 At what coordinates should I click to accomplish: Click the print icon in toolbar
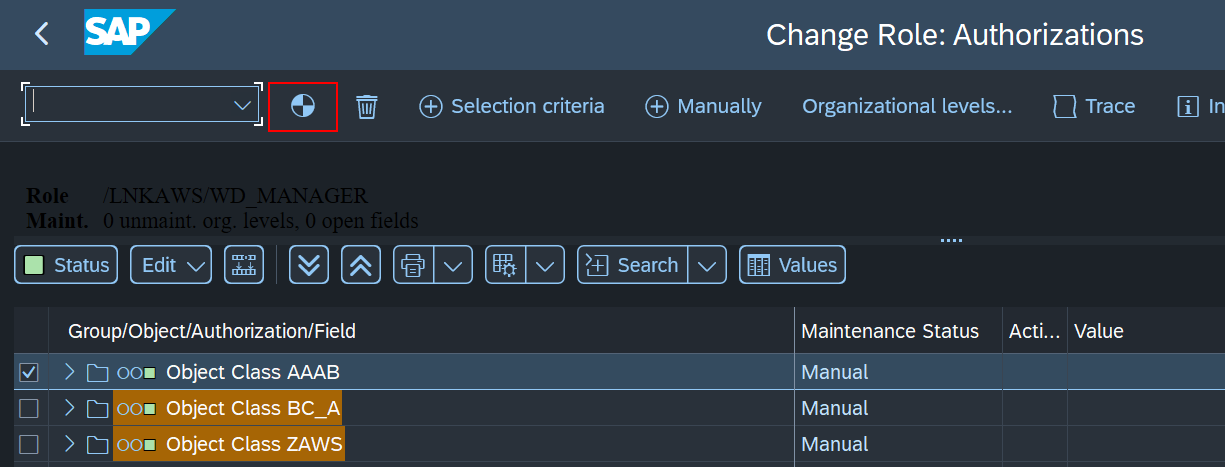tap(414, 265)
